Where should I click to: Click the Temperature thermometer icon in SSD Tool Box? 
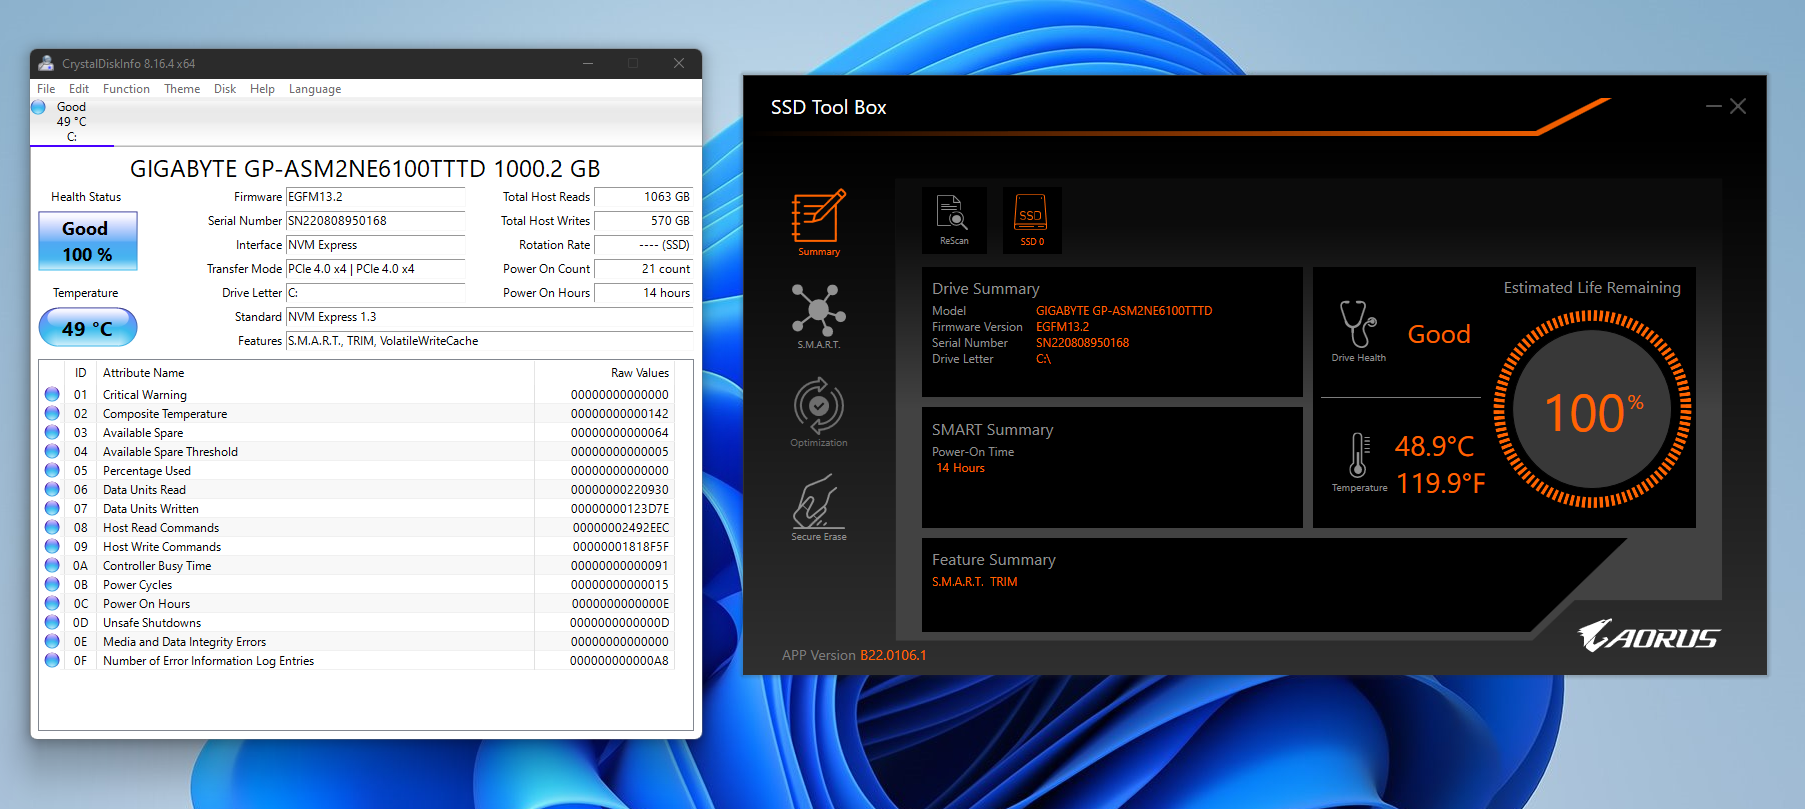click(1359, 455)
